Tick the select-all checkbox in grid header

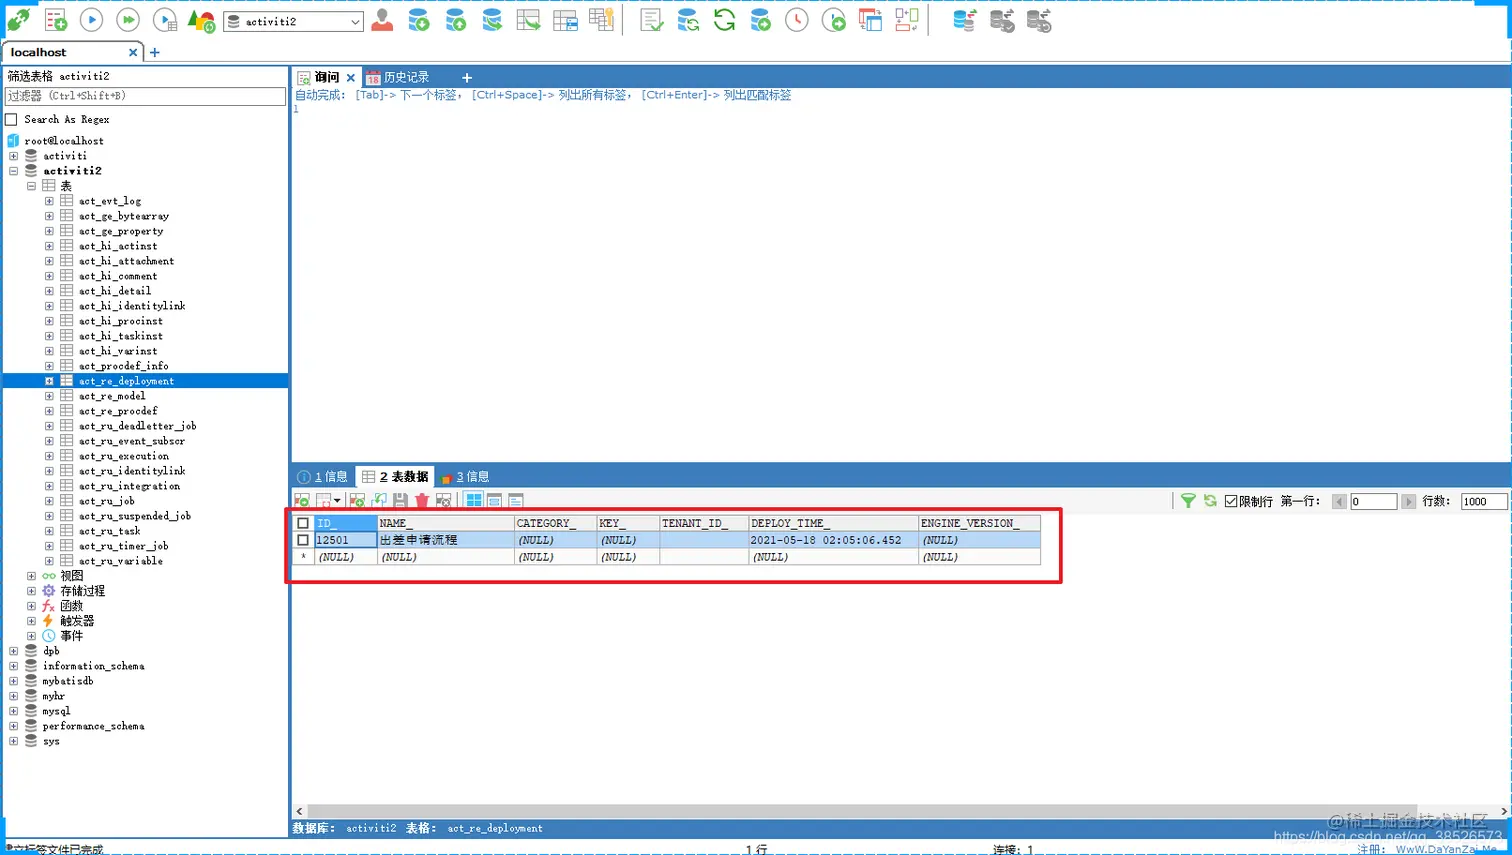click(303, 523)
